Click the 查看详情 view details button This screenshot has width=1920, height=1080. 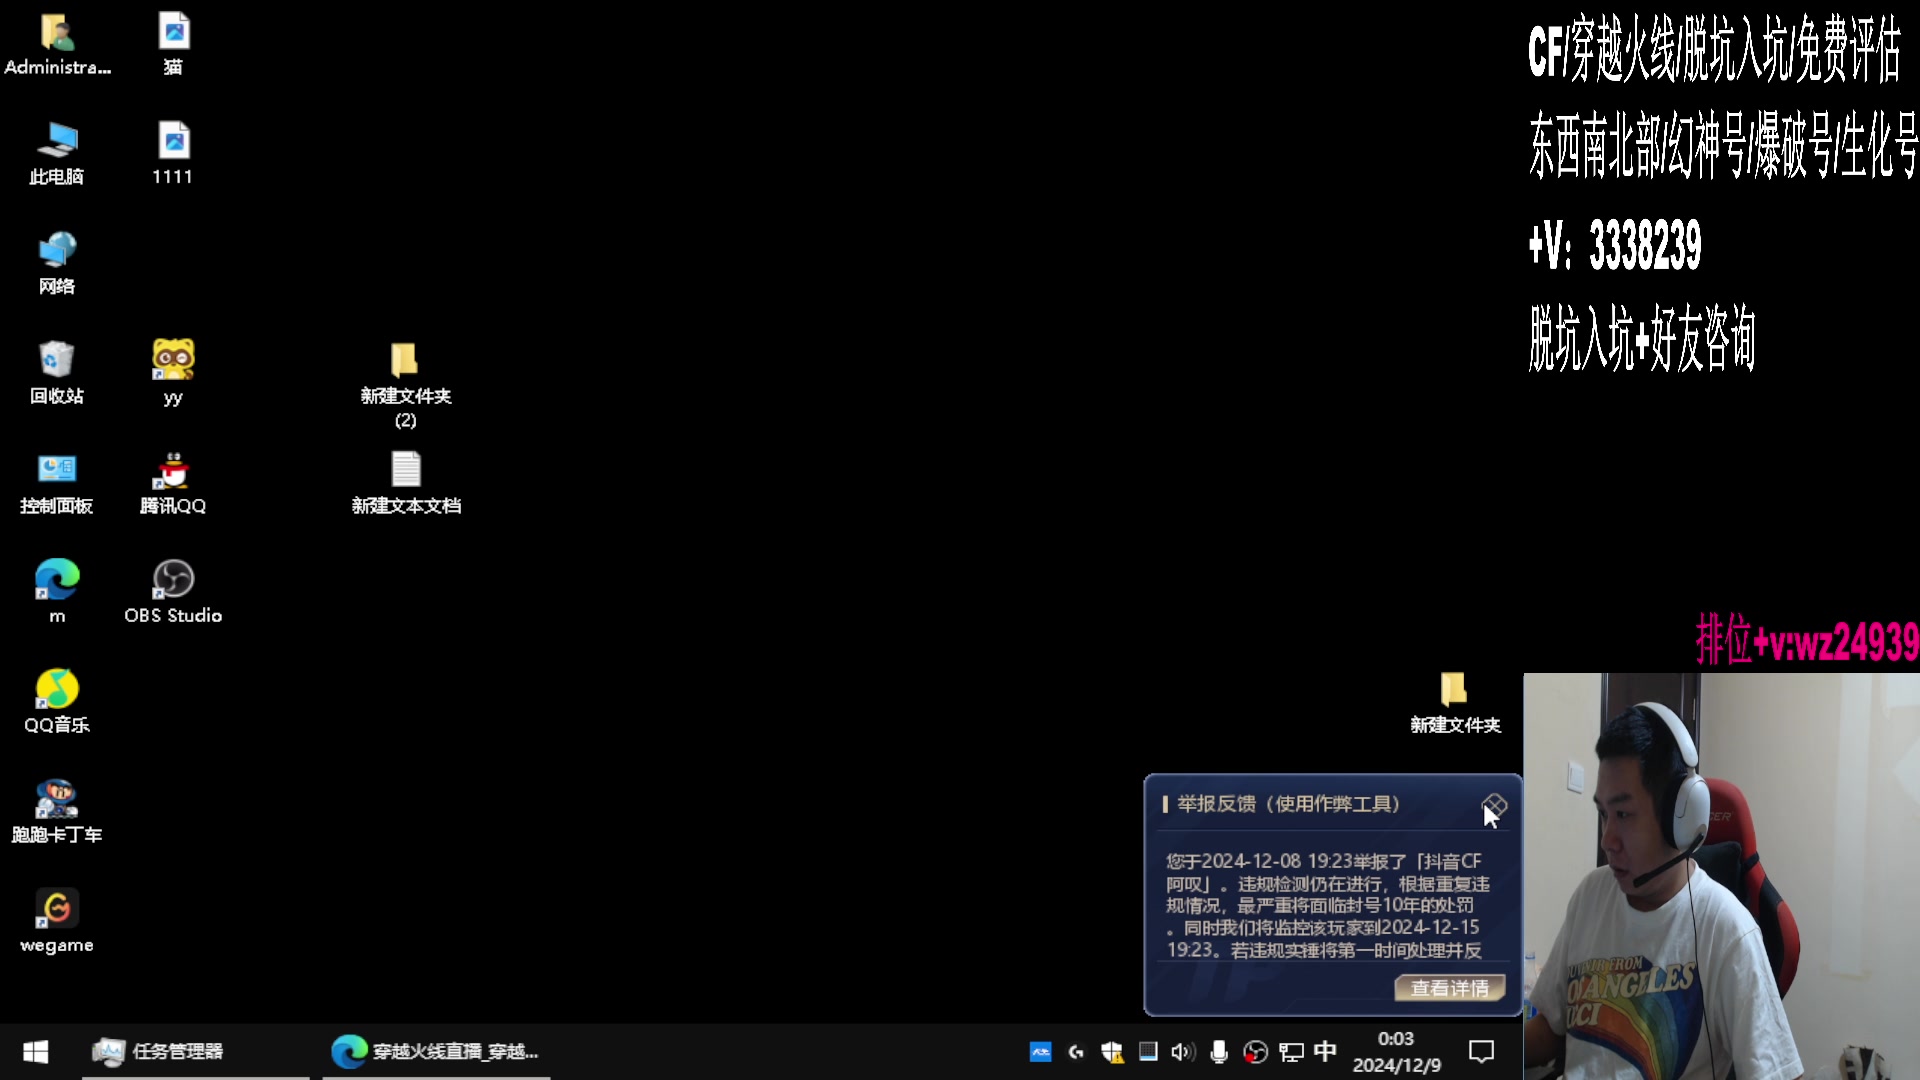1450,988
